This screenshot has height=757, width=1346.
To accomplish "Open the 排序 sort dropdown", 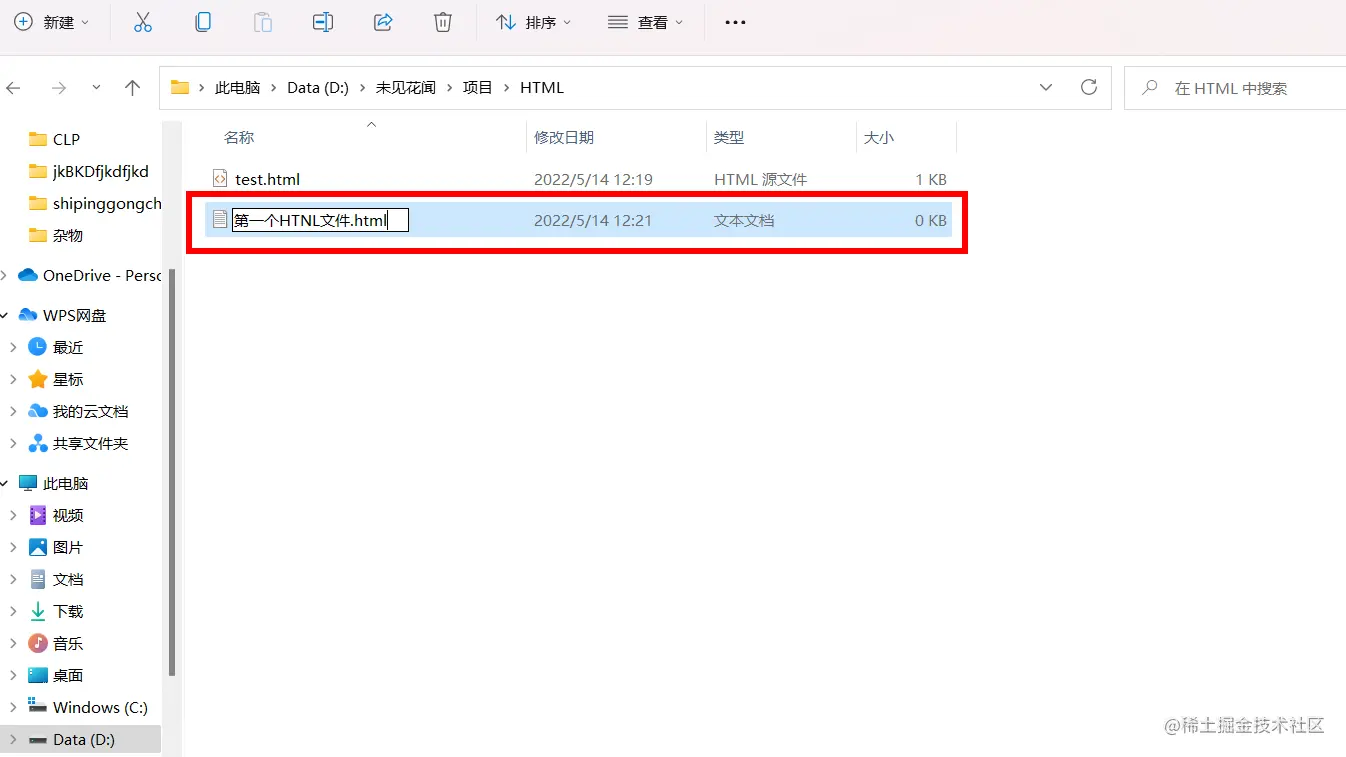I will click(534, 22).
